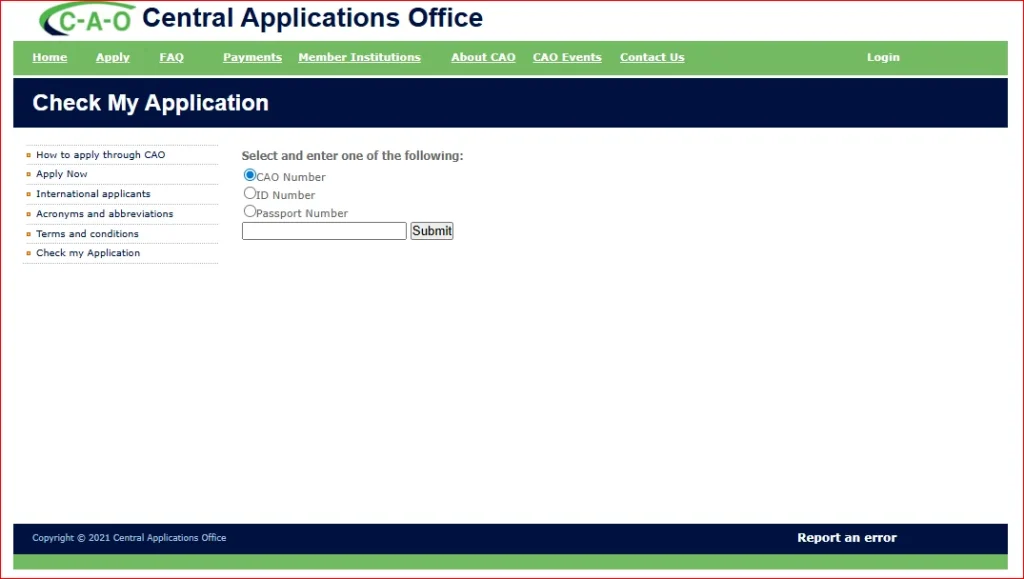
Task: Click Check my Application sidebar link
Action: pyautogui.click(x=88, y=253)
